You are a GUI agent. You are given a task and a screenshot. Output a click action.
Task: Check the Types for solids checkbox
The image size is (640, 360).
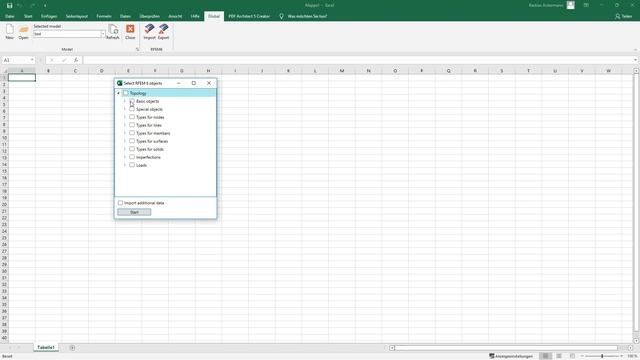tap(132, 149)
